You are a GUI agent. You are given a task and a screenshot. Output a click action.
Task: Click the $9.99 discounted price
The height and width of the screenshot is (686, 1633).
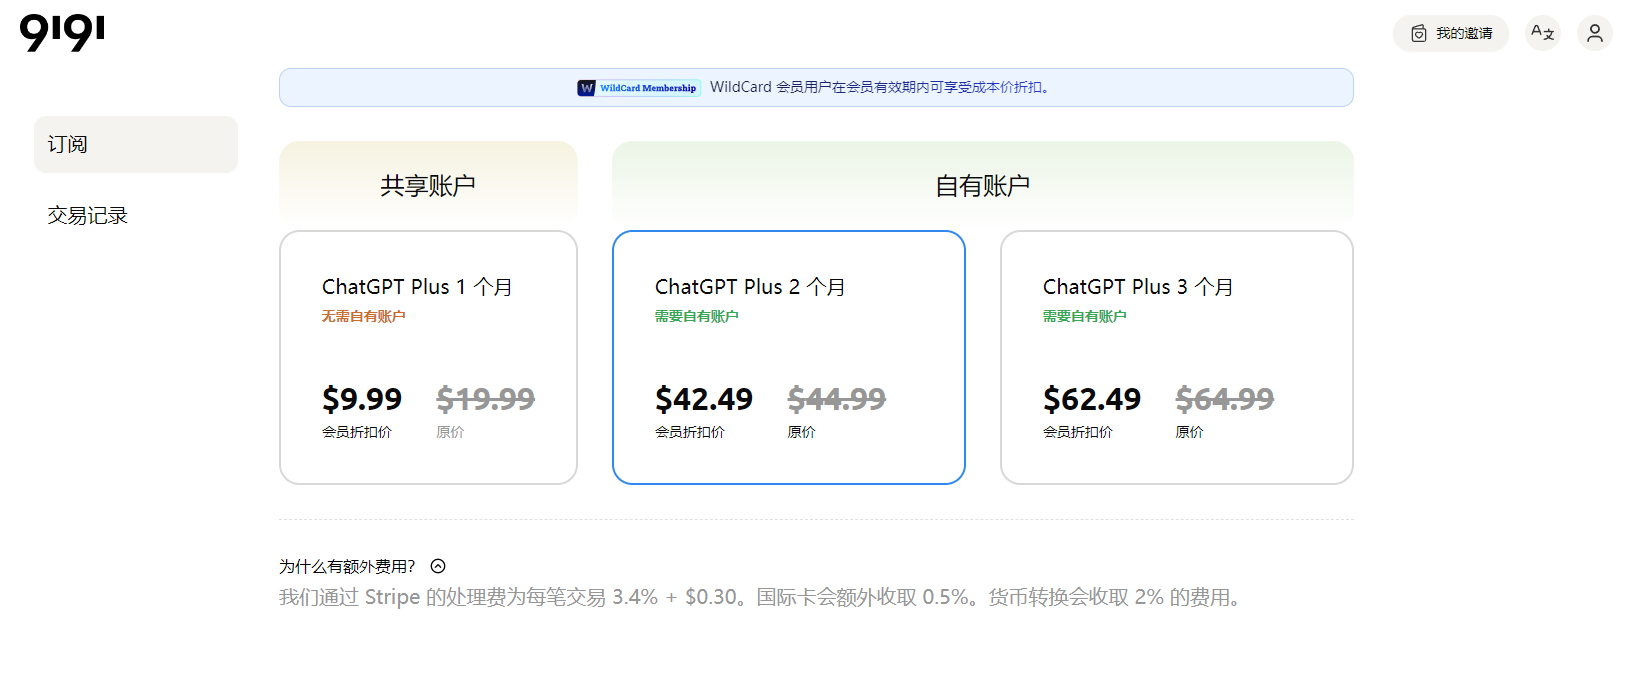(x=361, y=399)
